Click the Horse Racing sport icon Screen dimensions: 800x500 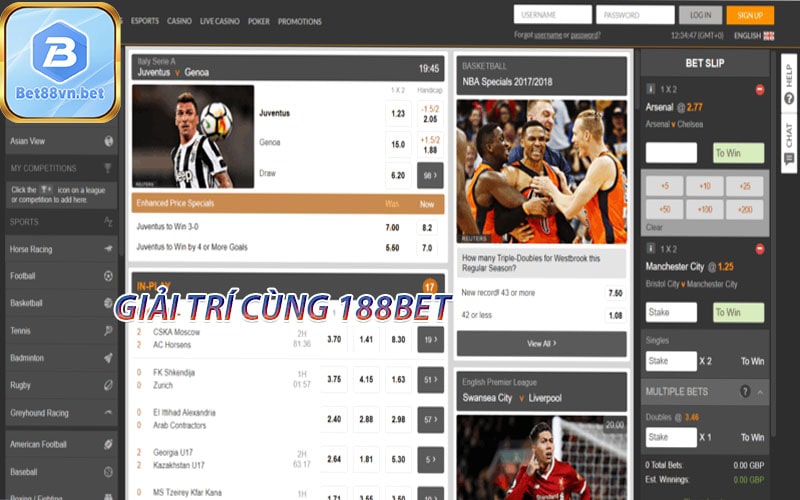(108, 249)
